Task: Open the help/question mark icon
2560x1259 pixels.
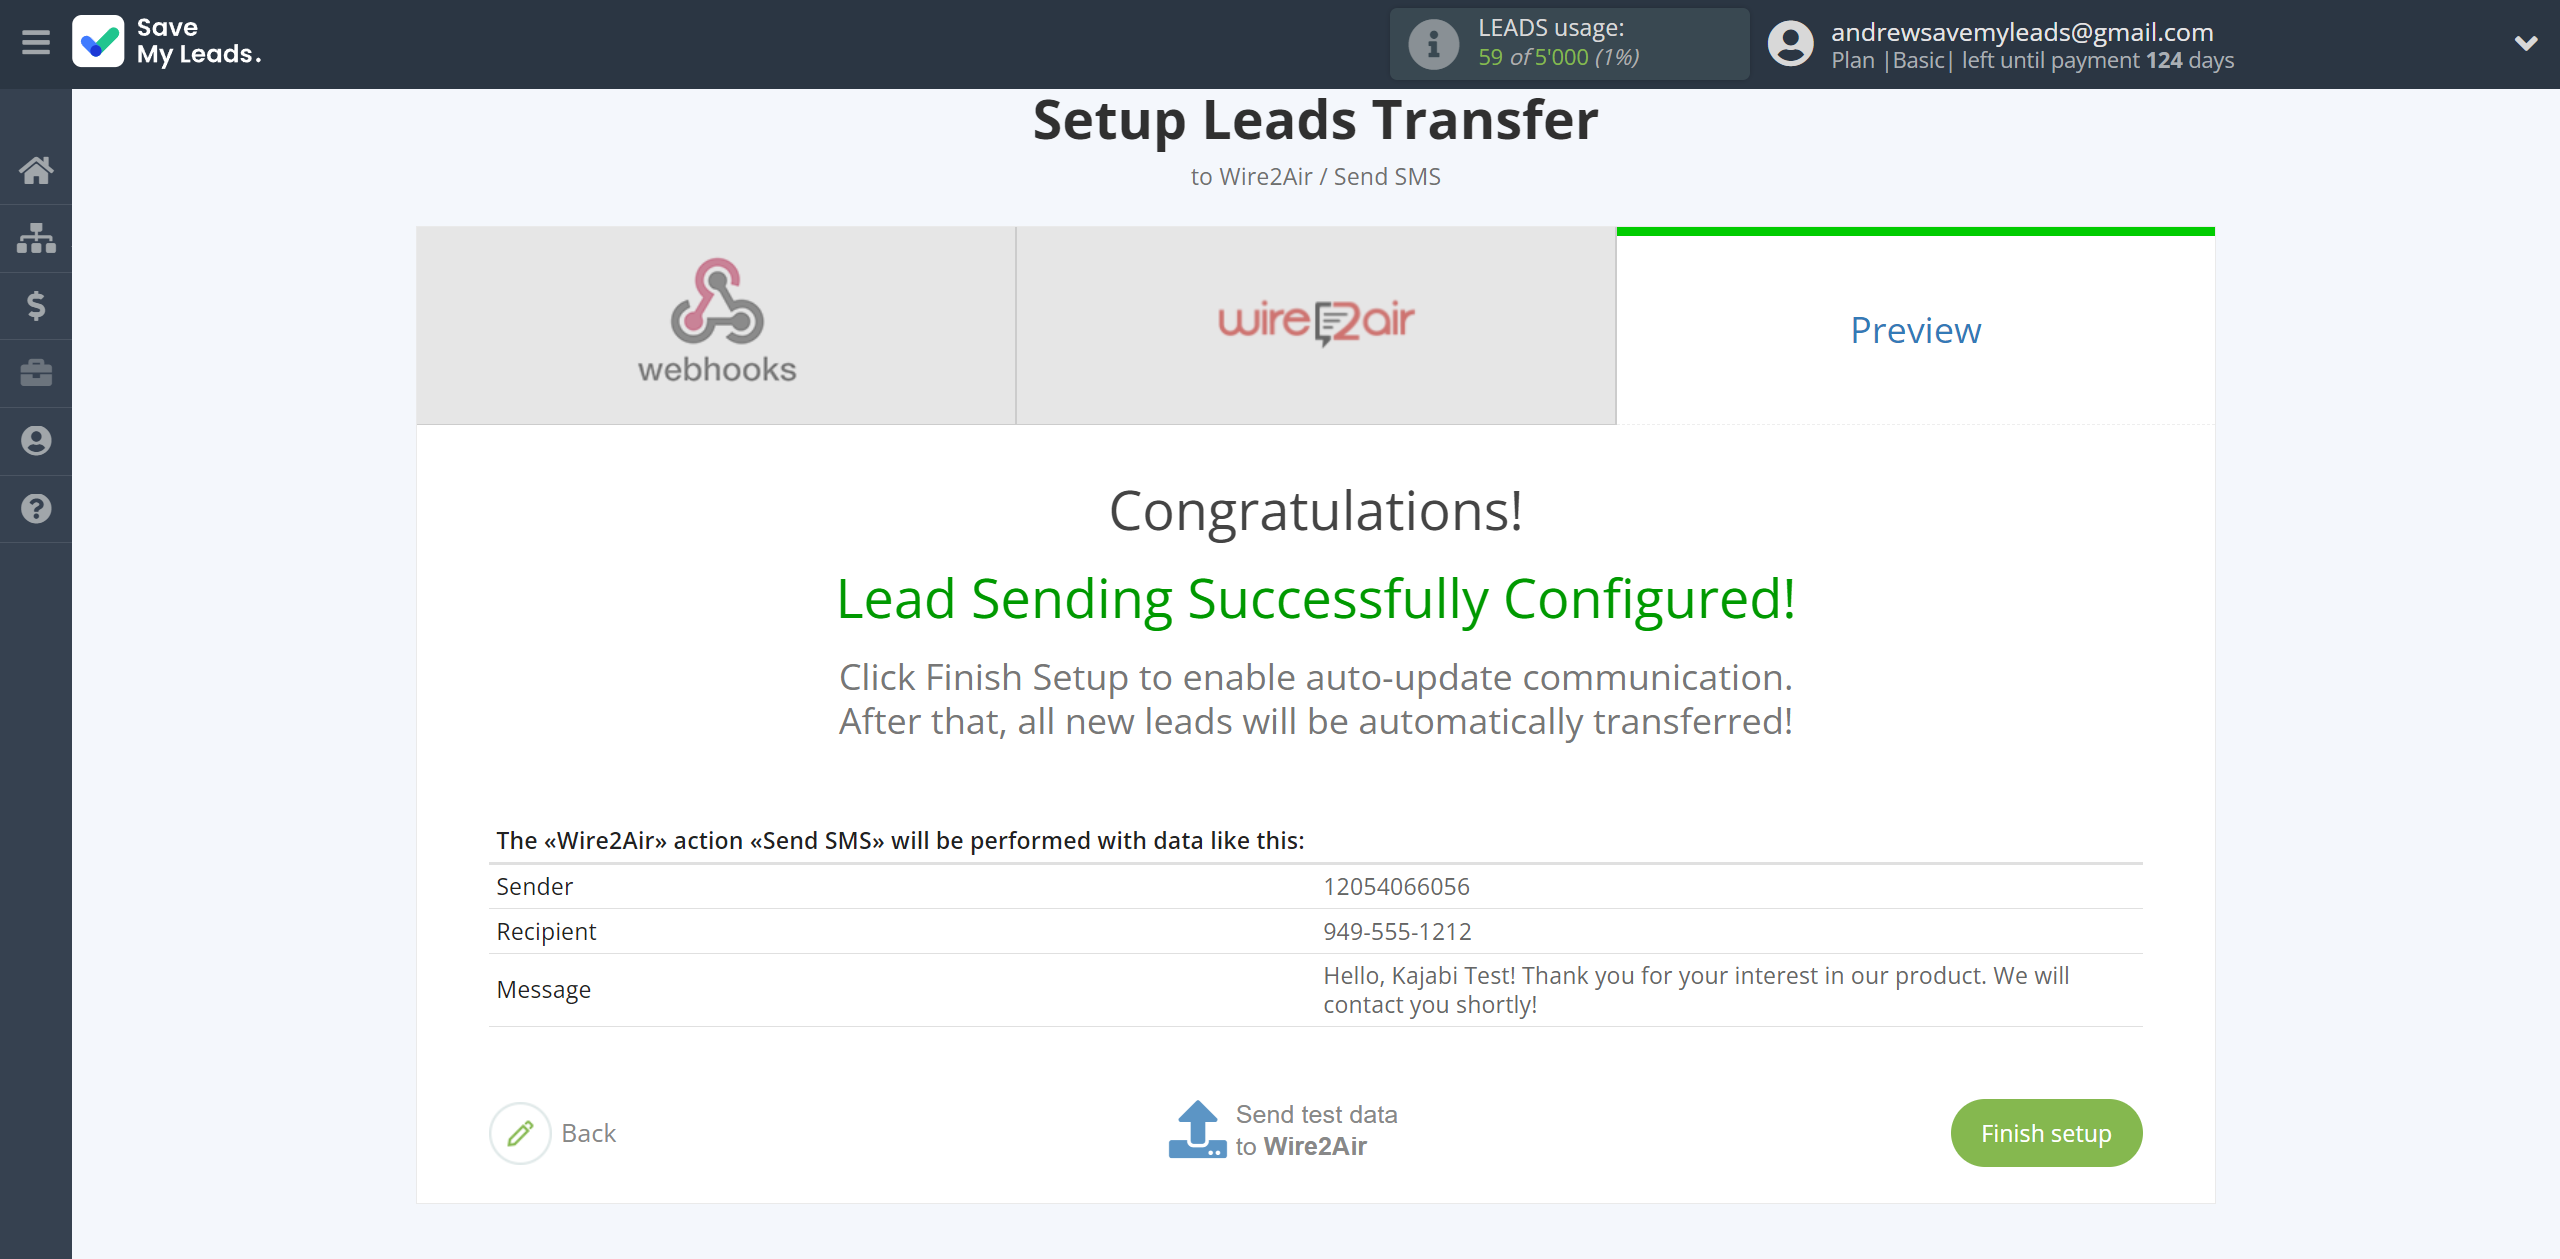Action: (36, 506)
